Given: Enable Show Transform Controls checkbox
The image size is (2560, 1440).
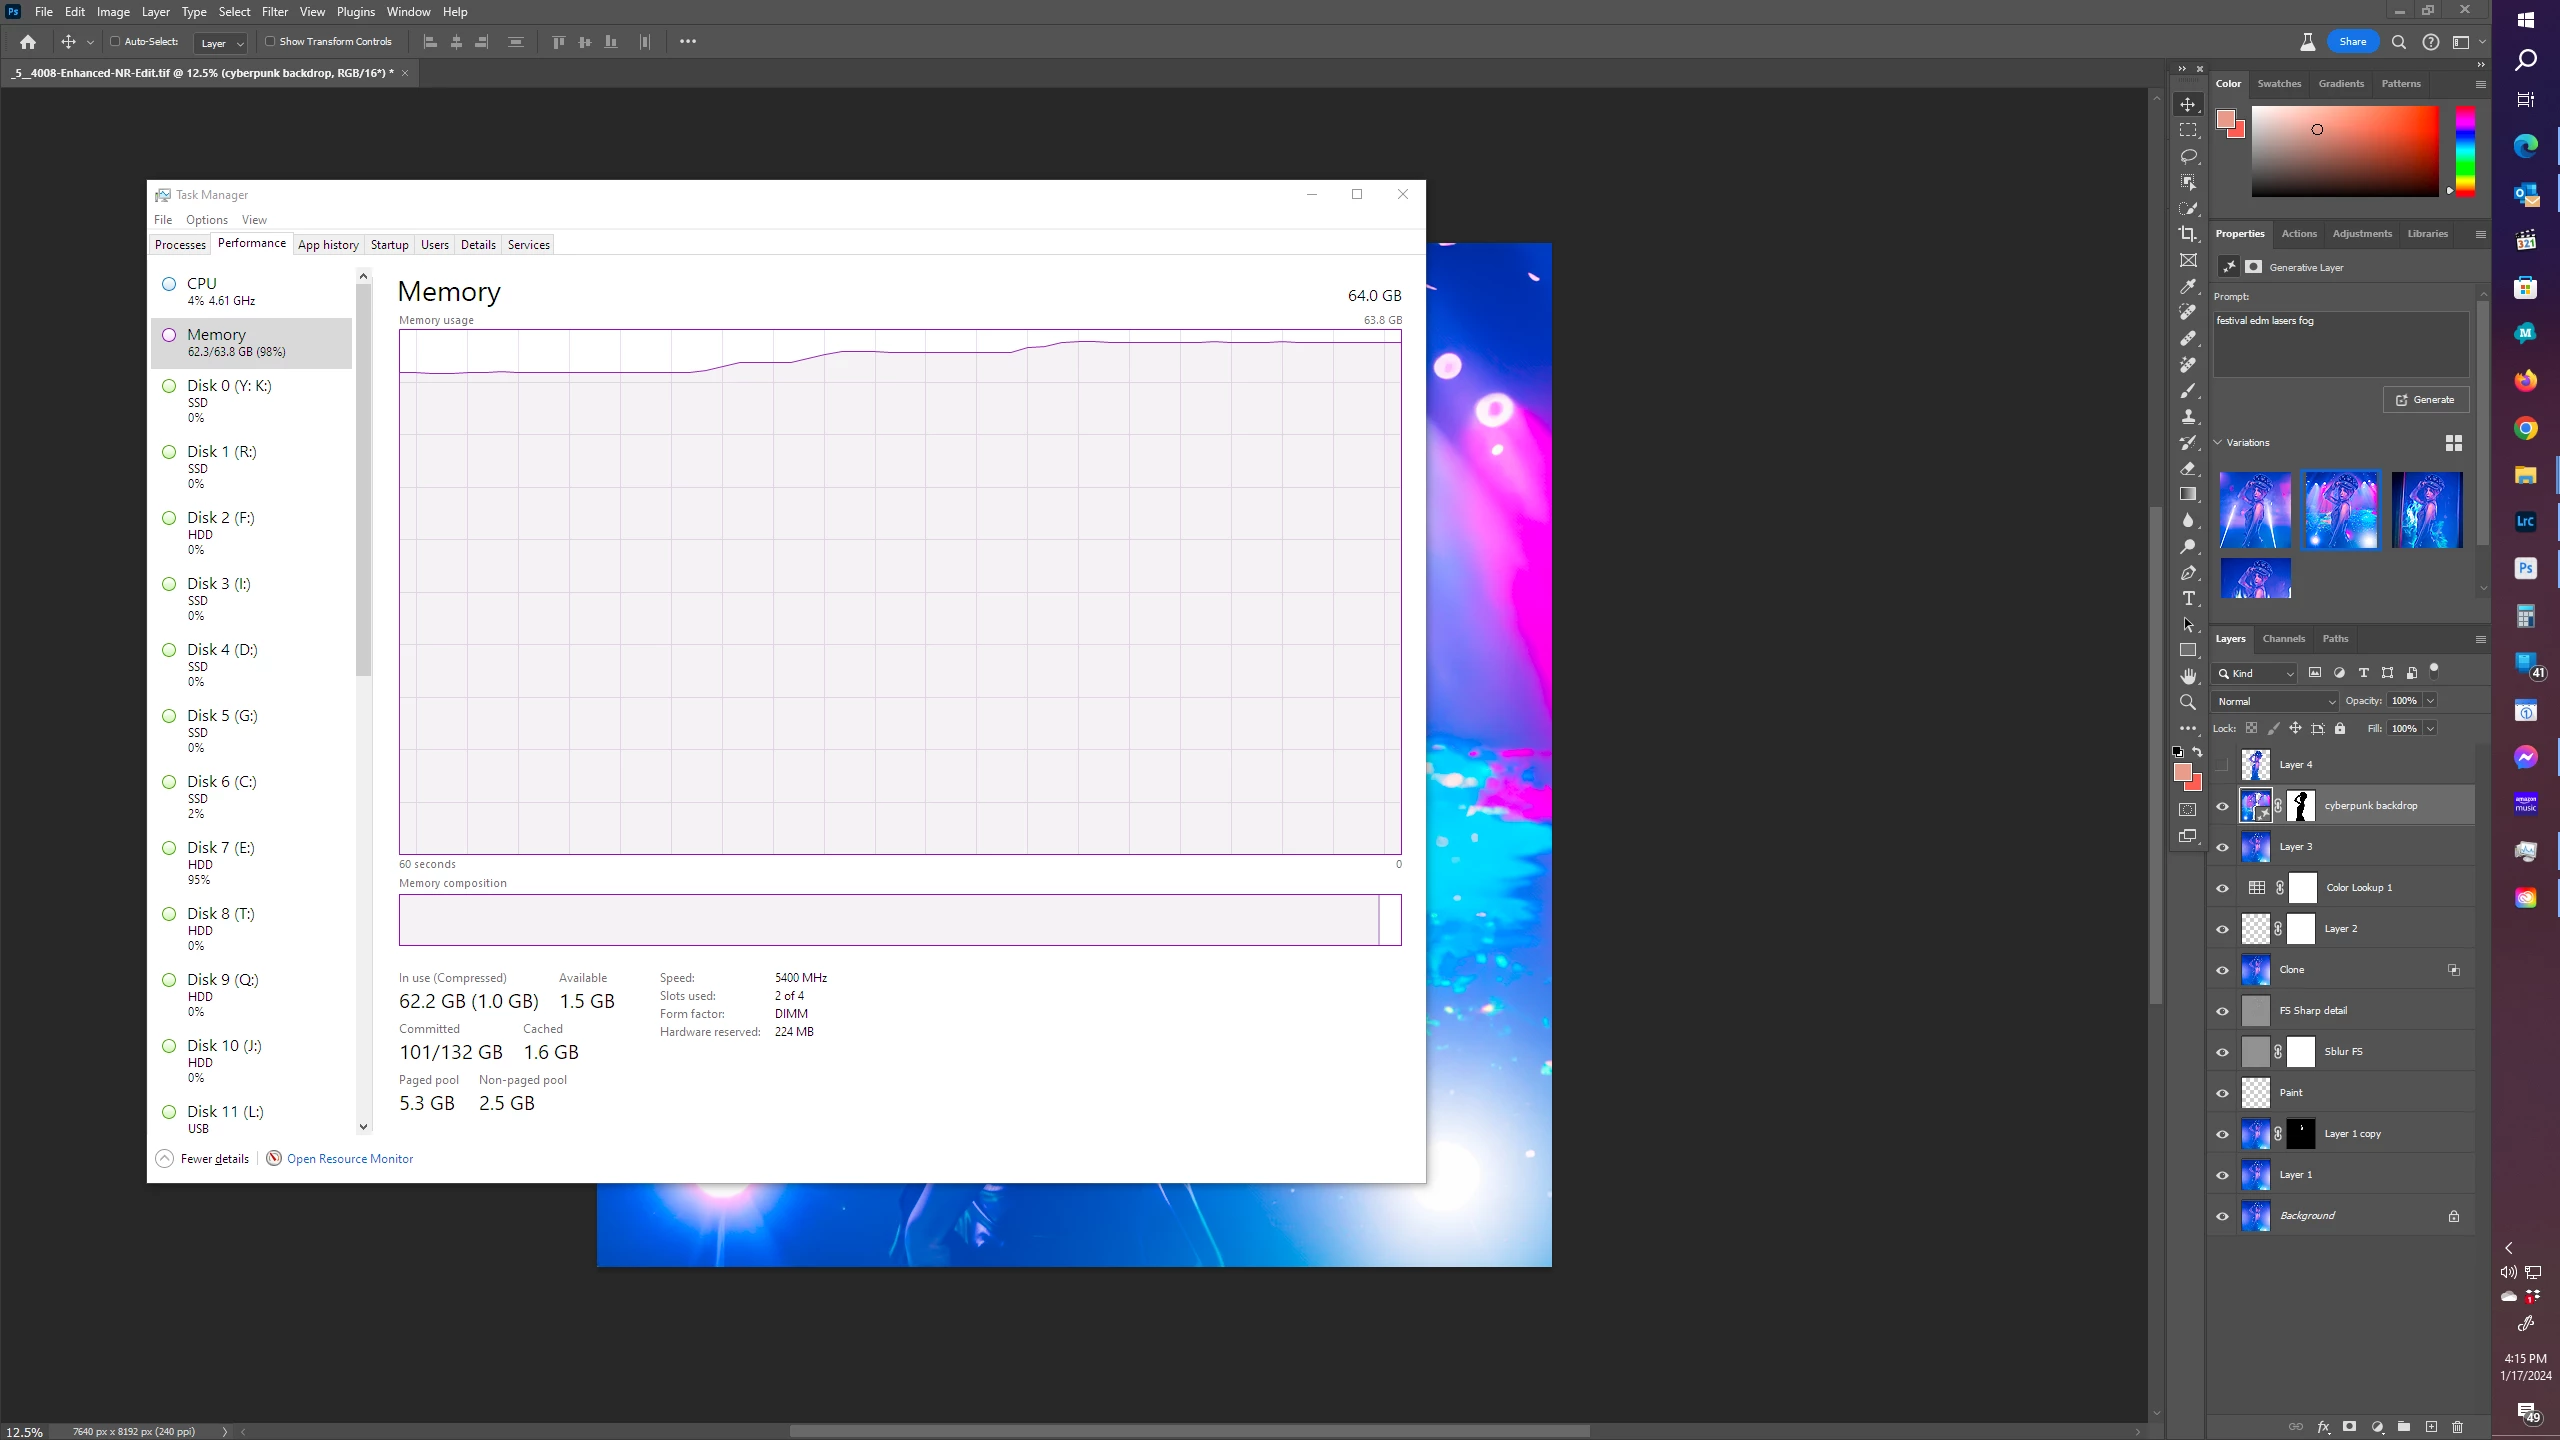Looking at the screenshot, I should [x=270, y=42].
